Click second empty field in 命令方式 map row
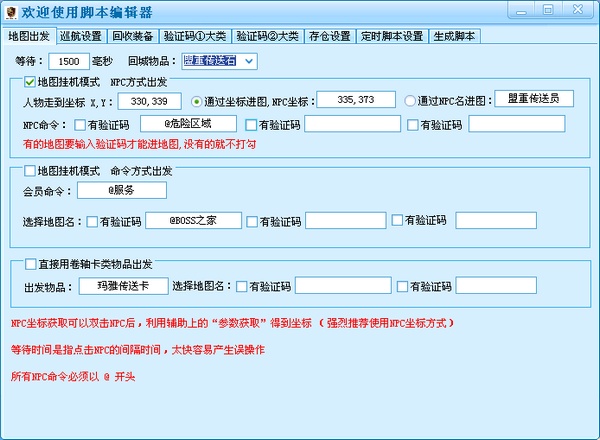Image resolution: width=600 pixels, height=440 pixels. 346,220
